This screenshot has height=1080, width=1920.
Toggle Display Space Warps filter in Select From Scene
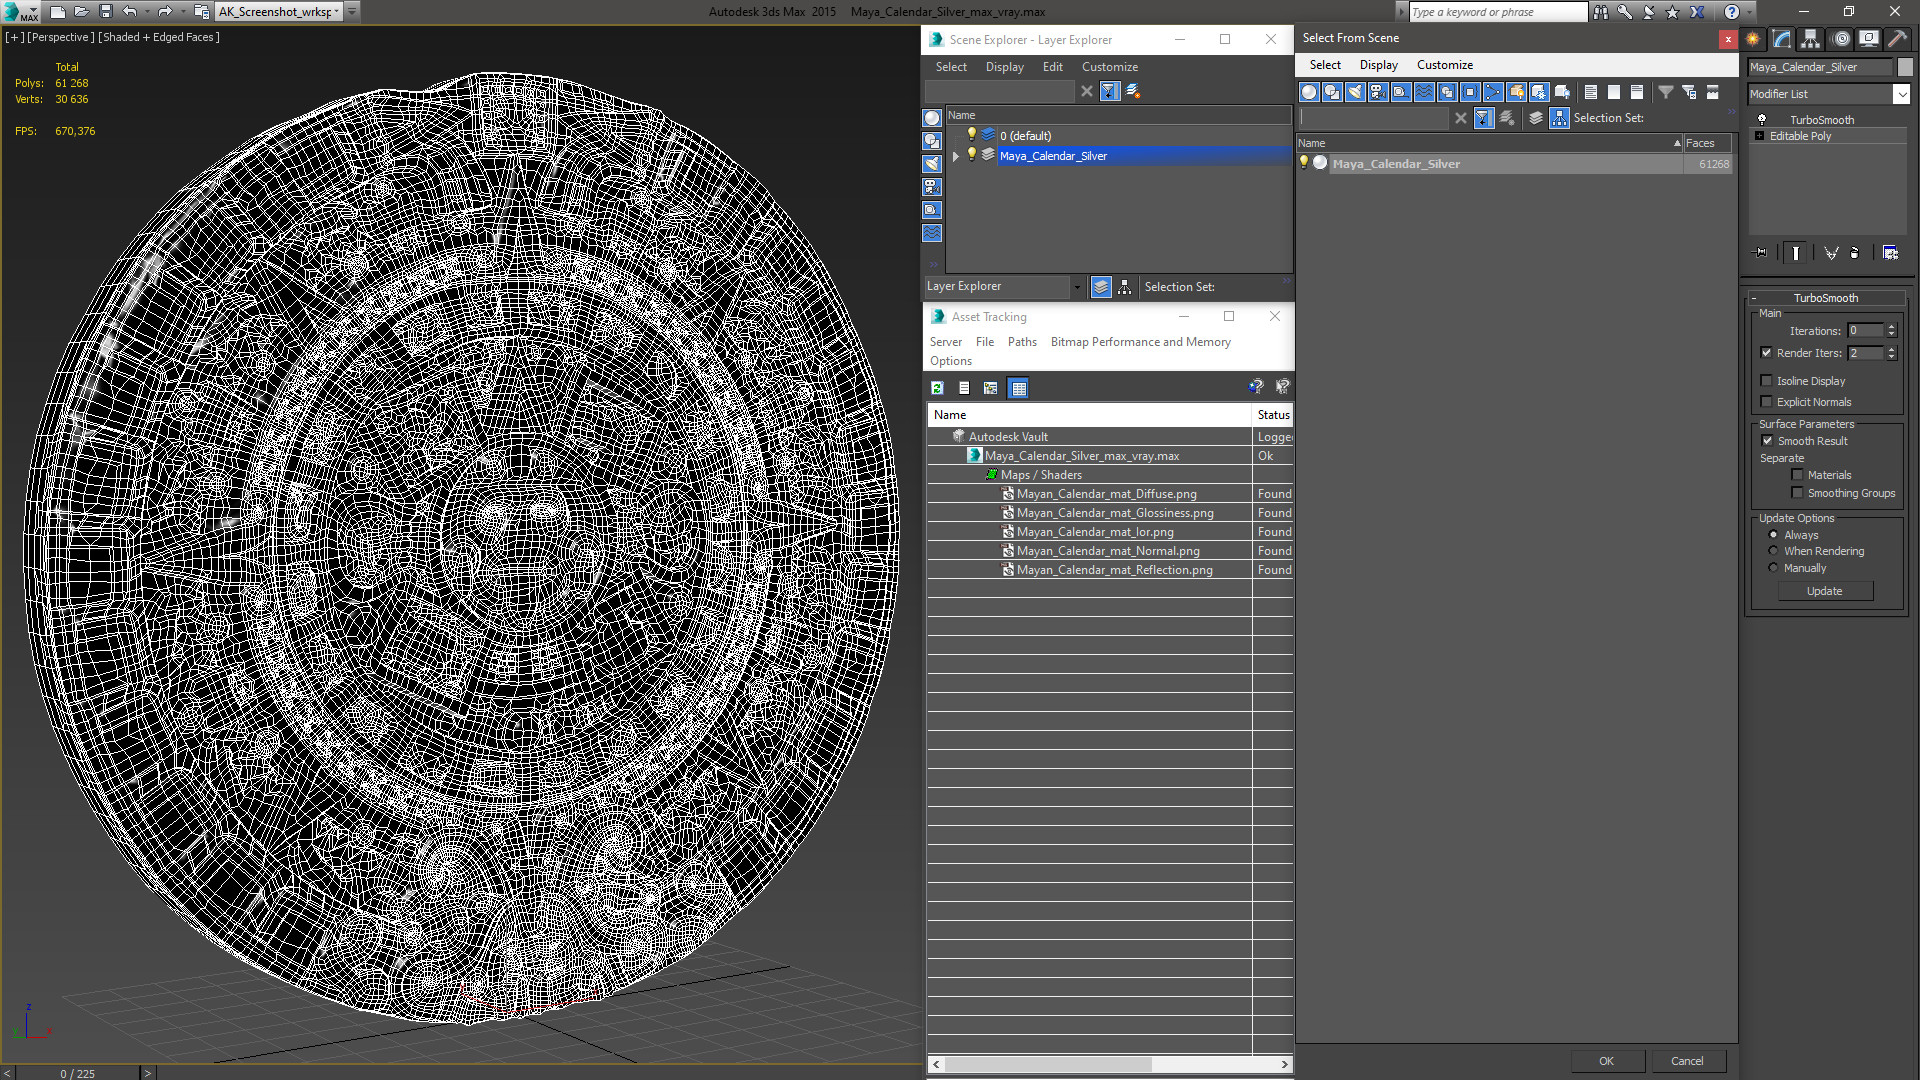(1424, 92)
